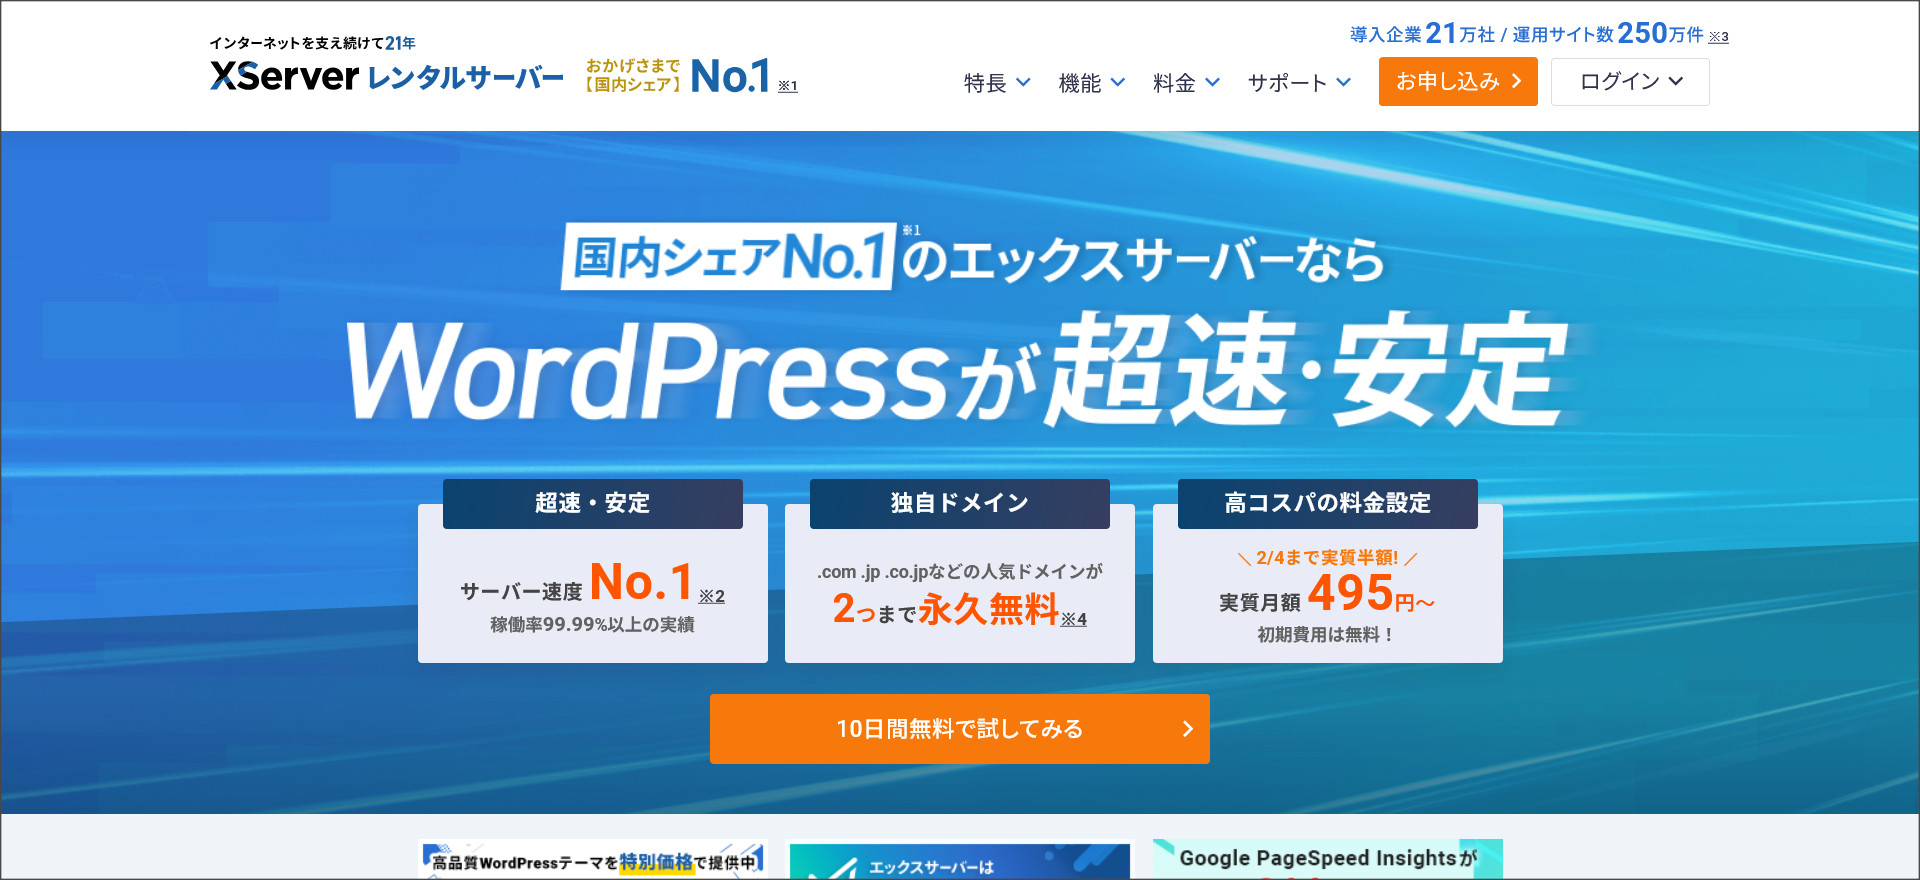The width and height of the screenshot is (1920, 880).
Task: Open the ※4 footnote beside 永久無料
Action: click(x=1073, y=620)
